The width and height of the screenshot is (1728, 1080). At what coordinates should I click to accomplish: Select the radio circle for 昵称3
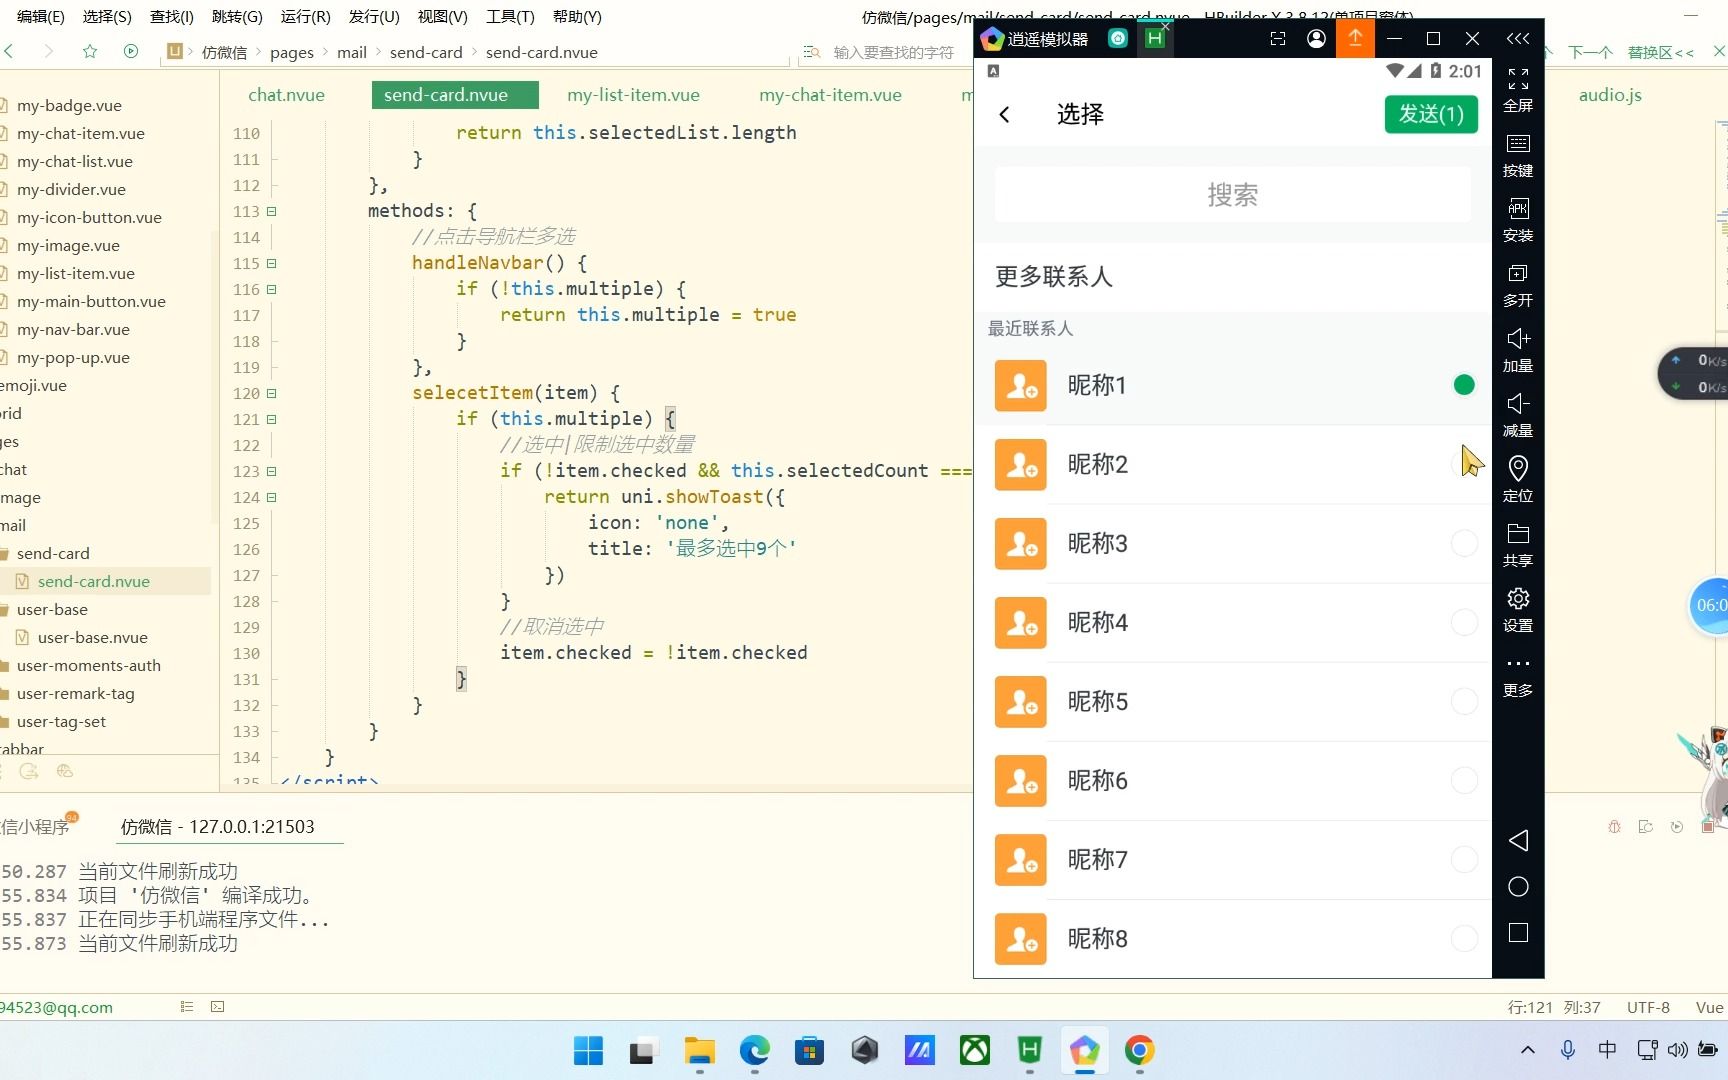point(1464,543)
